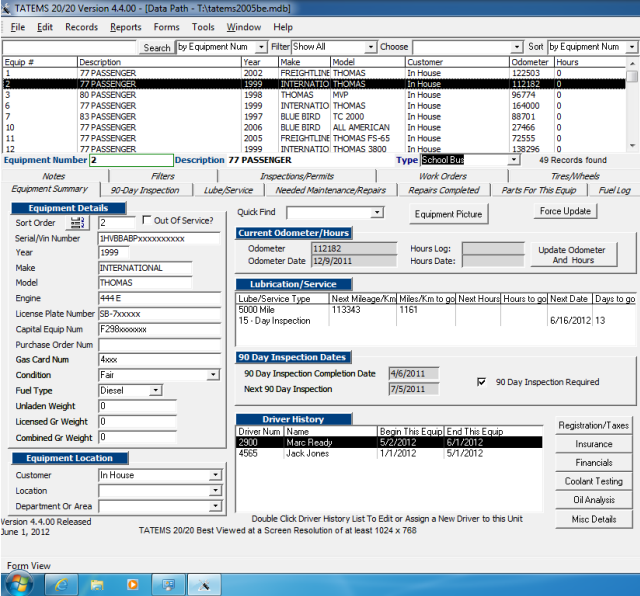Click the Oil Analysis button
This screenshot has width=640, height=596.
[x=596, y=500]
